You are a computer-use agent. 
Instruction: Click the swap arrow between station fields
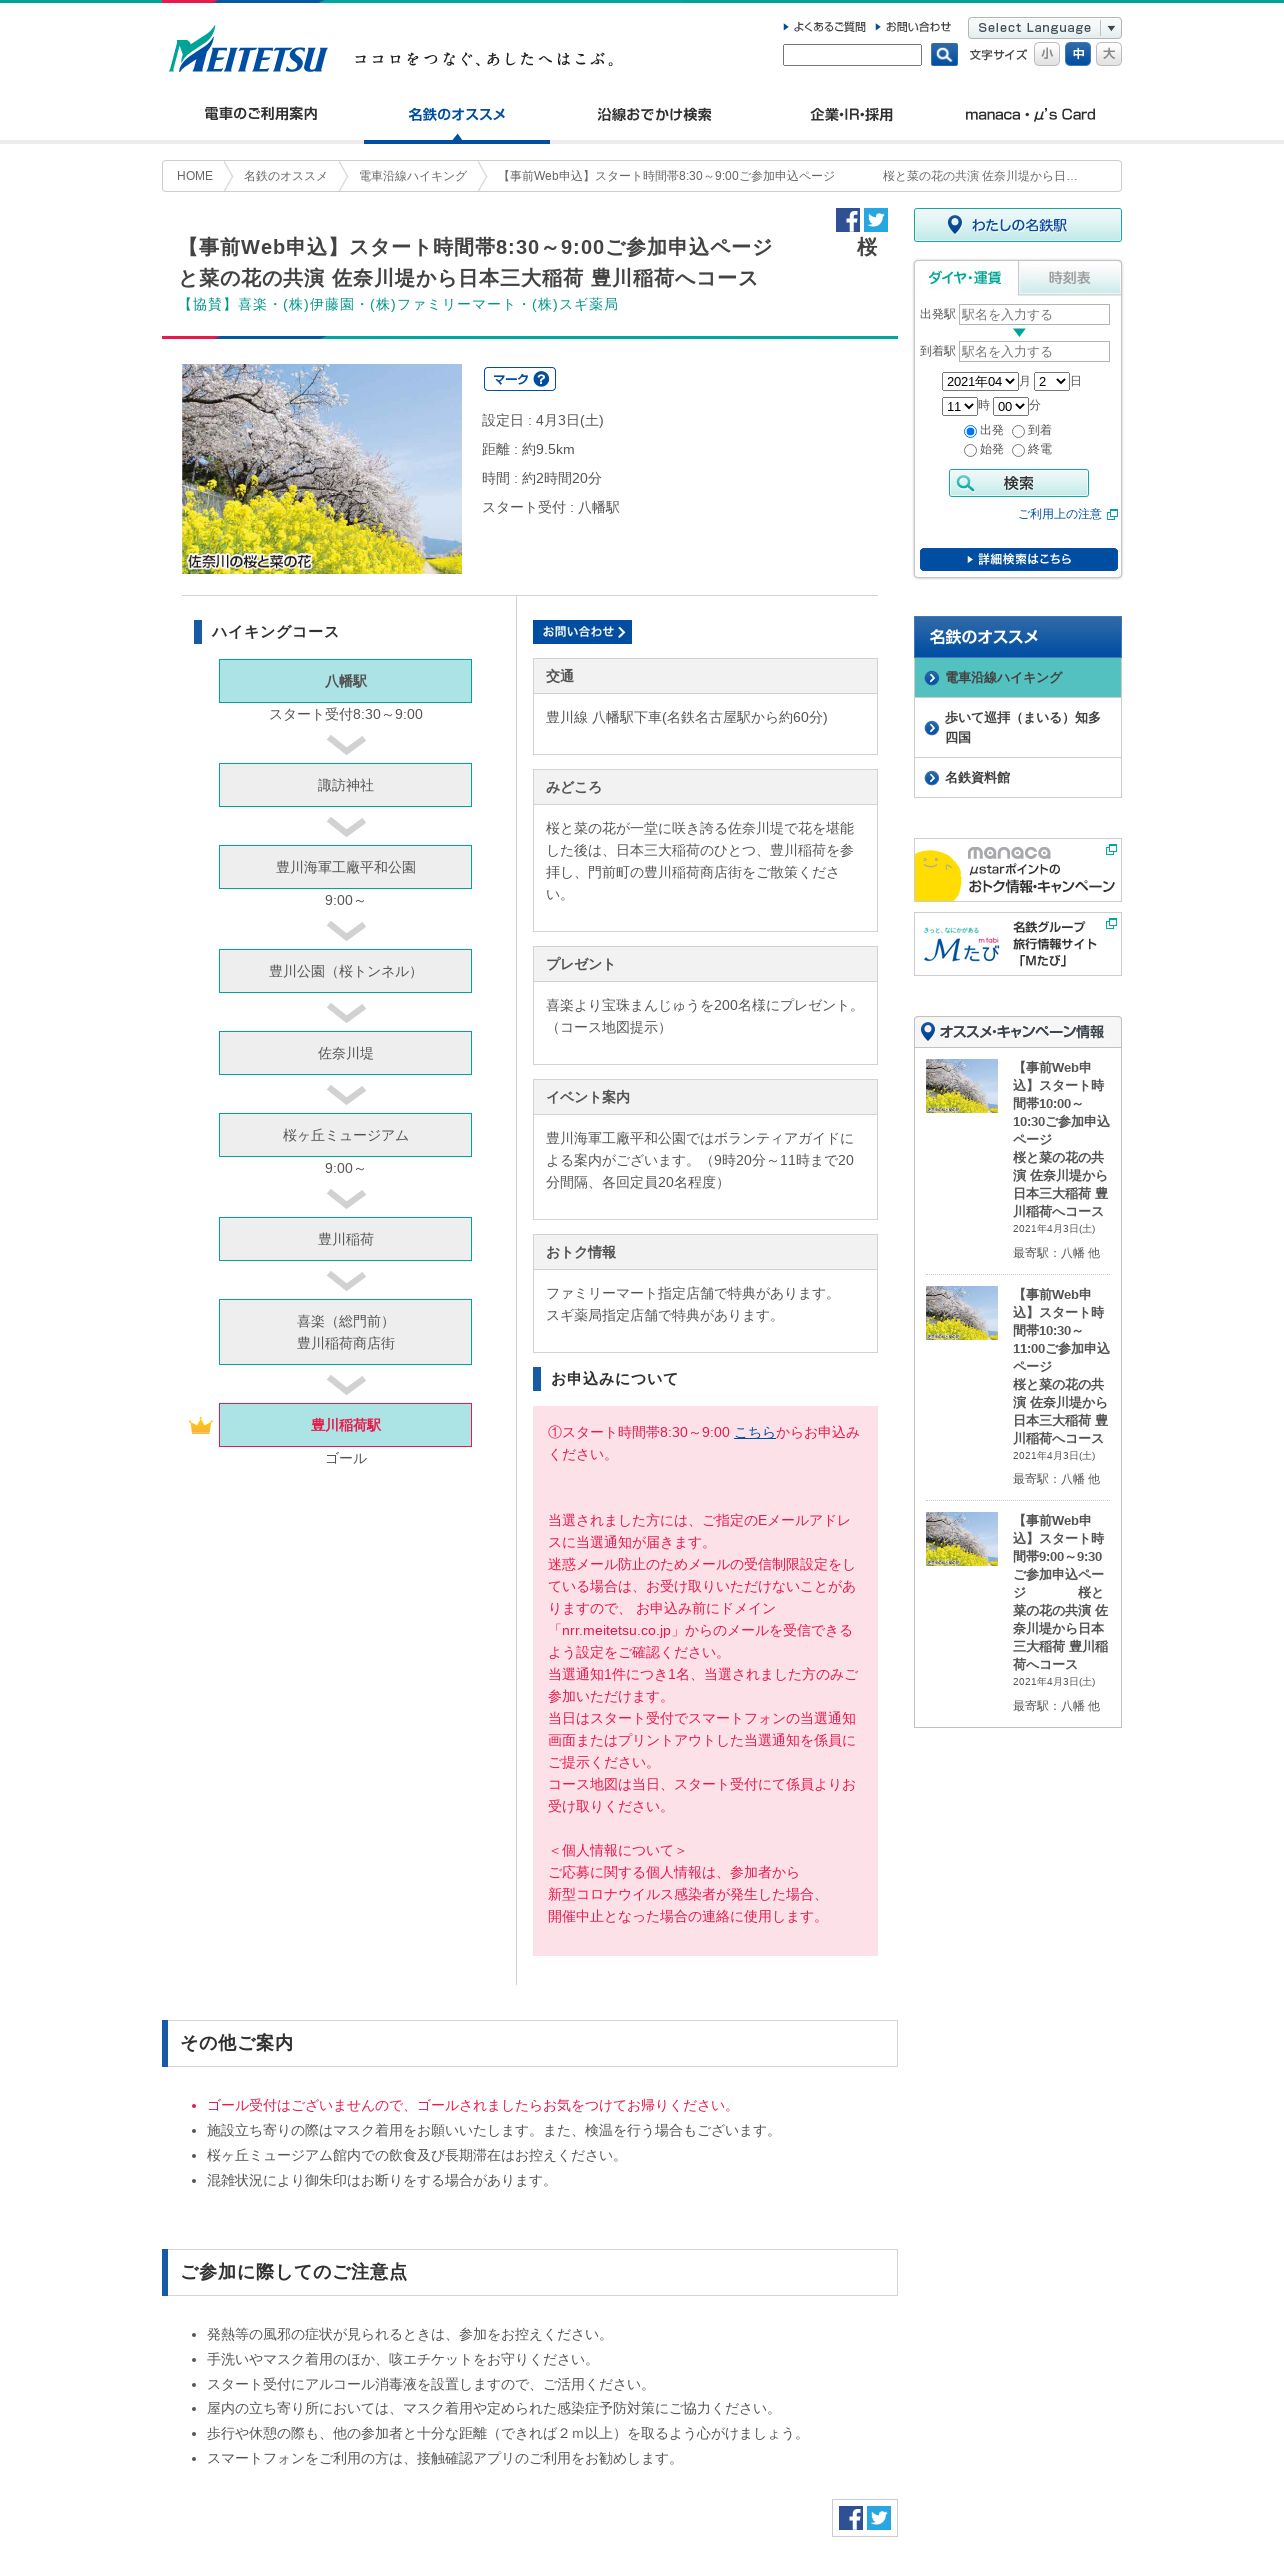pyautogui.click(x=1019, y=333)
